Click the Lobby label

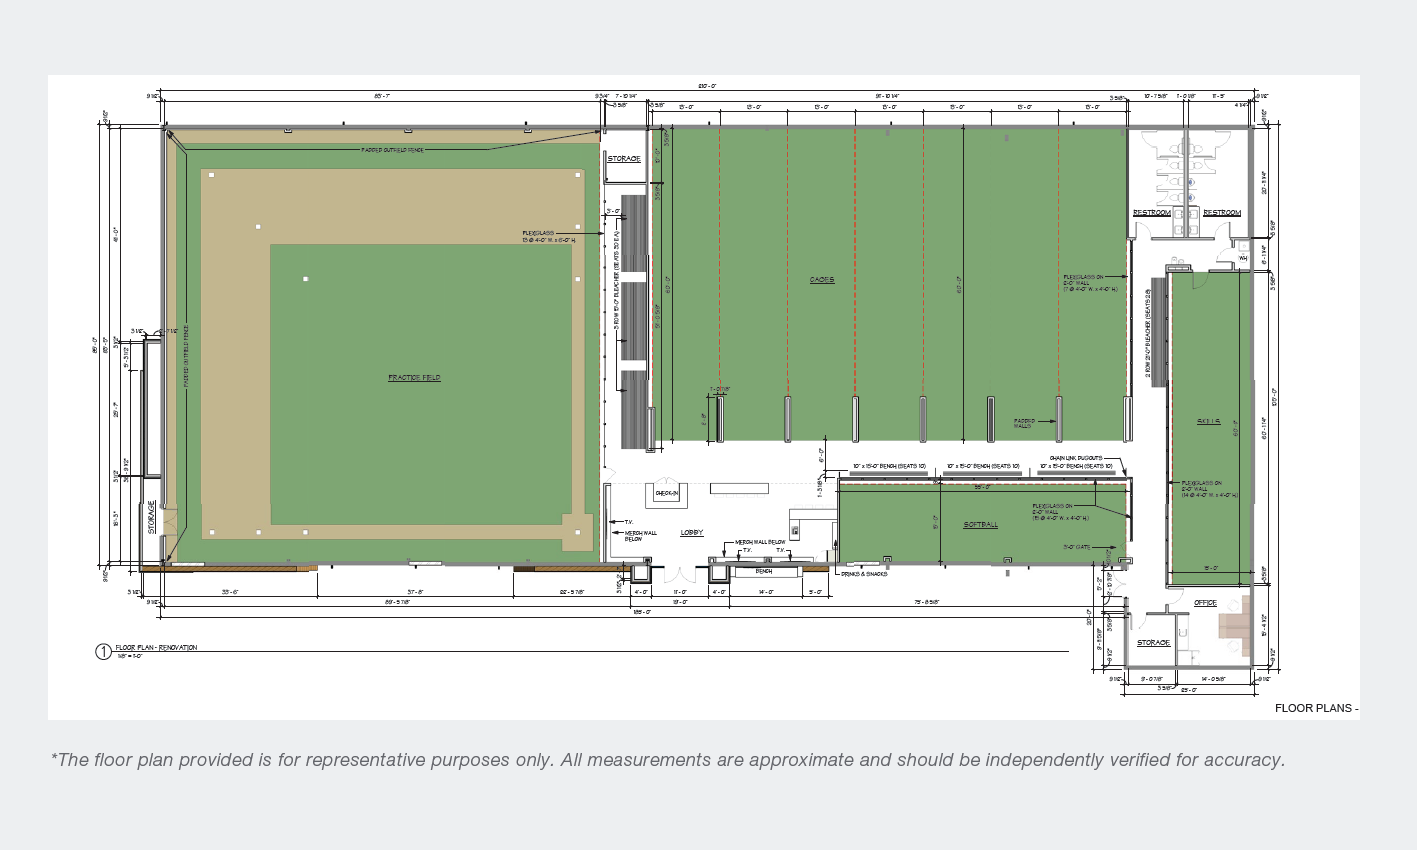pyautogui.click(x=692, y=533)
